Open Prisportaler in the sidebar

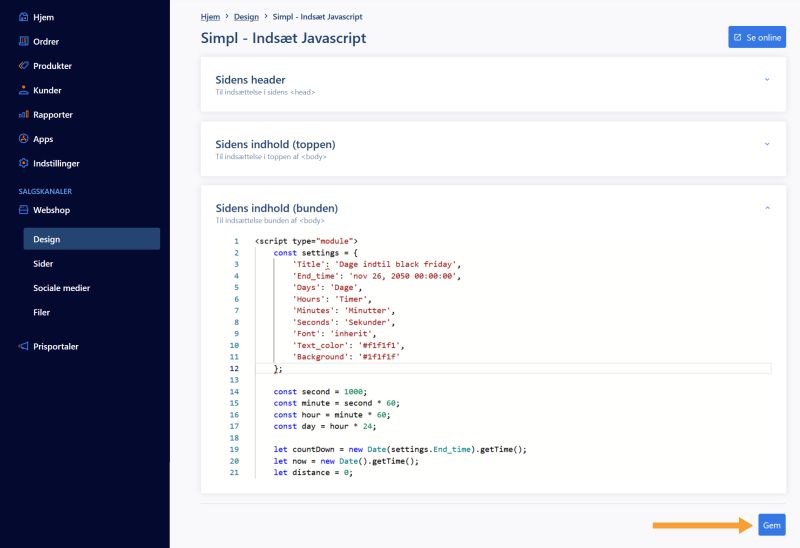(x=56, y=346)
